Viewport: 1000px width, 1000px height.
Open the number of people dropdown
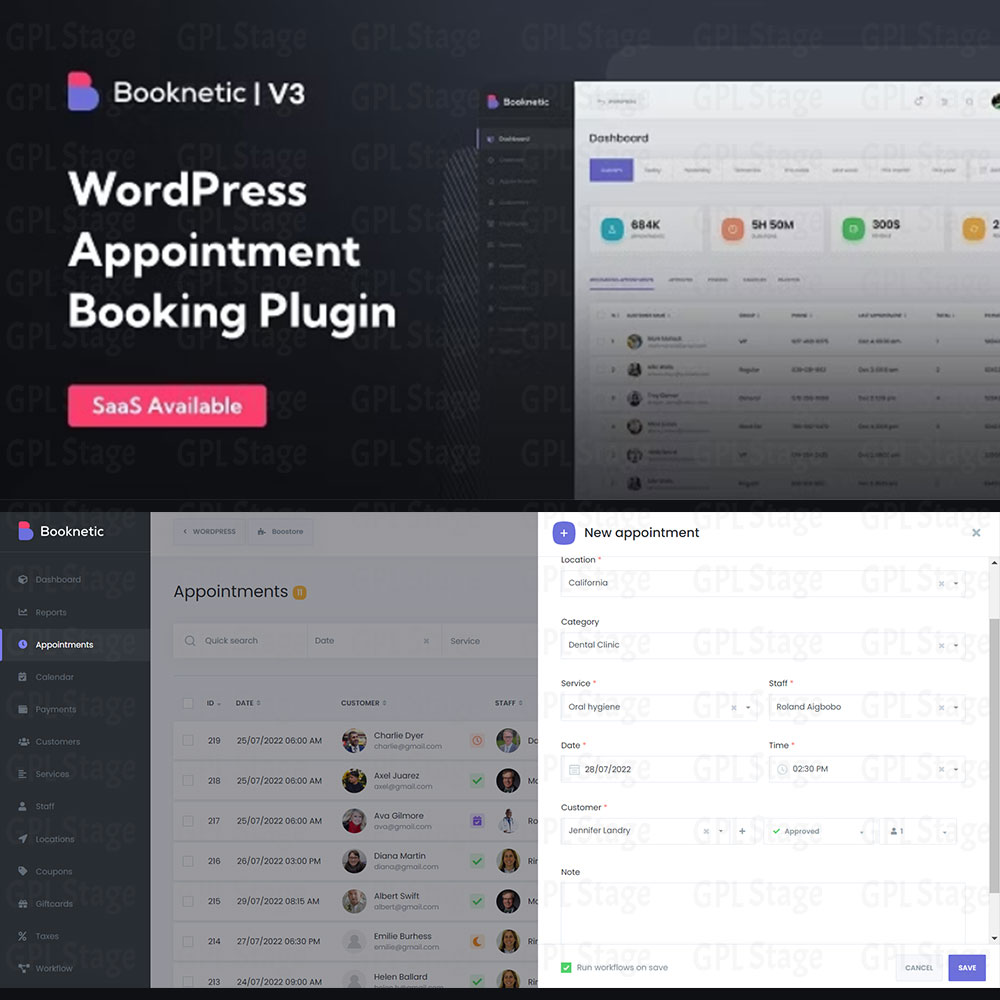point(918,831)
